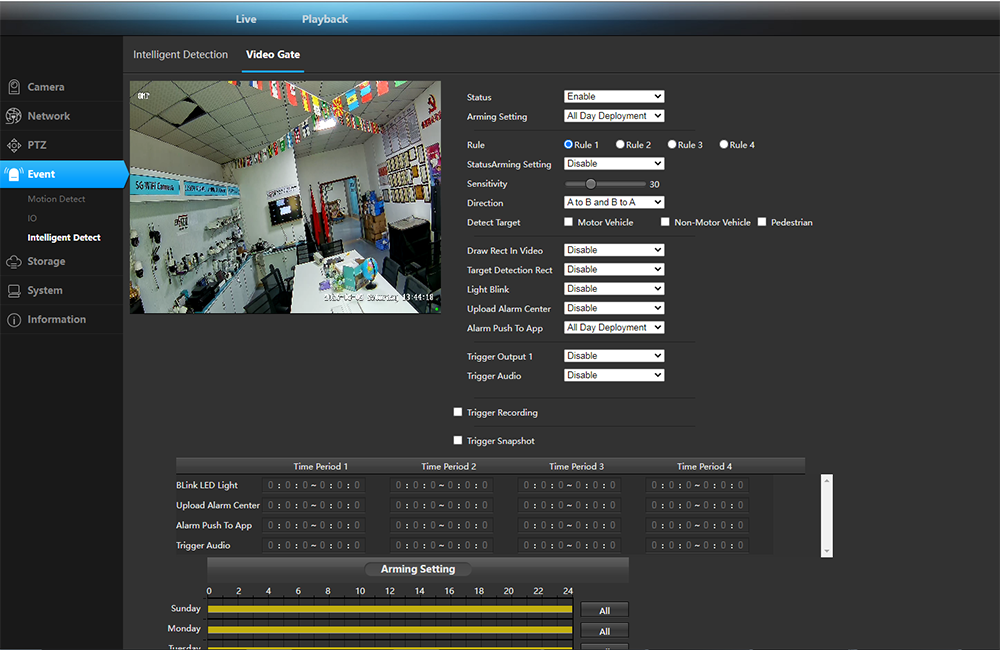Click the System monitor icon
The image size is (1000, 650).
click(x=14, y=291)
